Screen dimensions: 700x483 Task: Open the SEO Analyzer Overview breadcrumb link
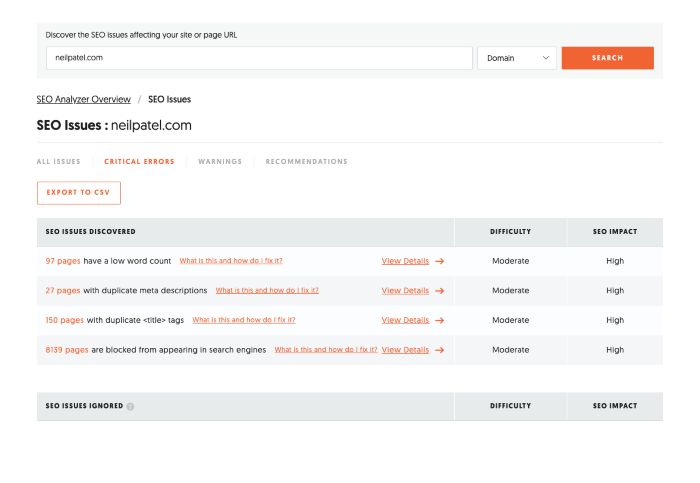(83, 100)
